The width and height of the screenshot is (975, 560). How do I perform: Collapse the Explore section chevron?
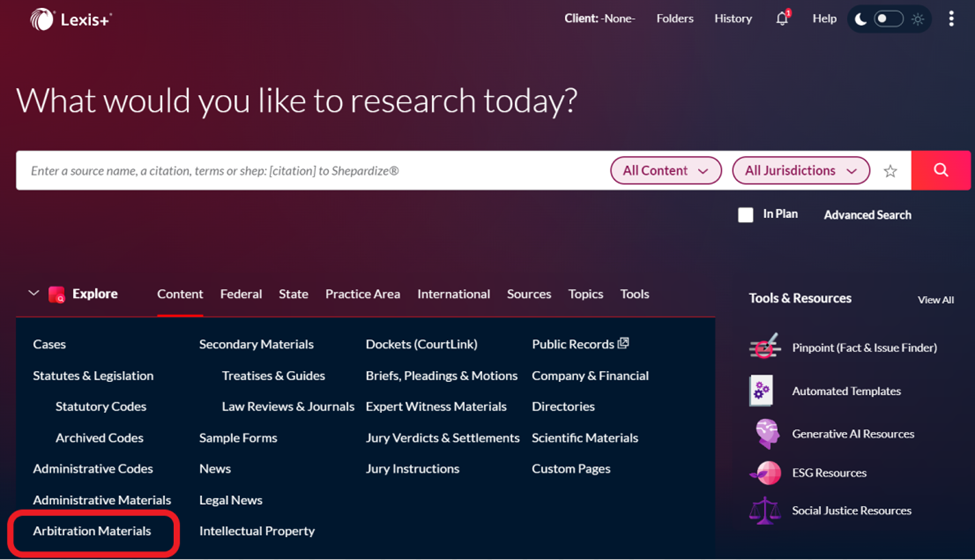(x=34, y=293)
